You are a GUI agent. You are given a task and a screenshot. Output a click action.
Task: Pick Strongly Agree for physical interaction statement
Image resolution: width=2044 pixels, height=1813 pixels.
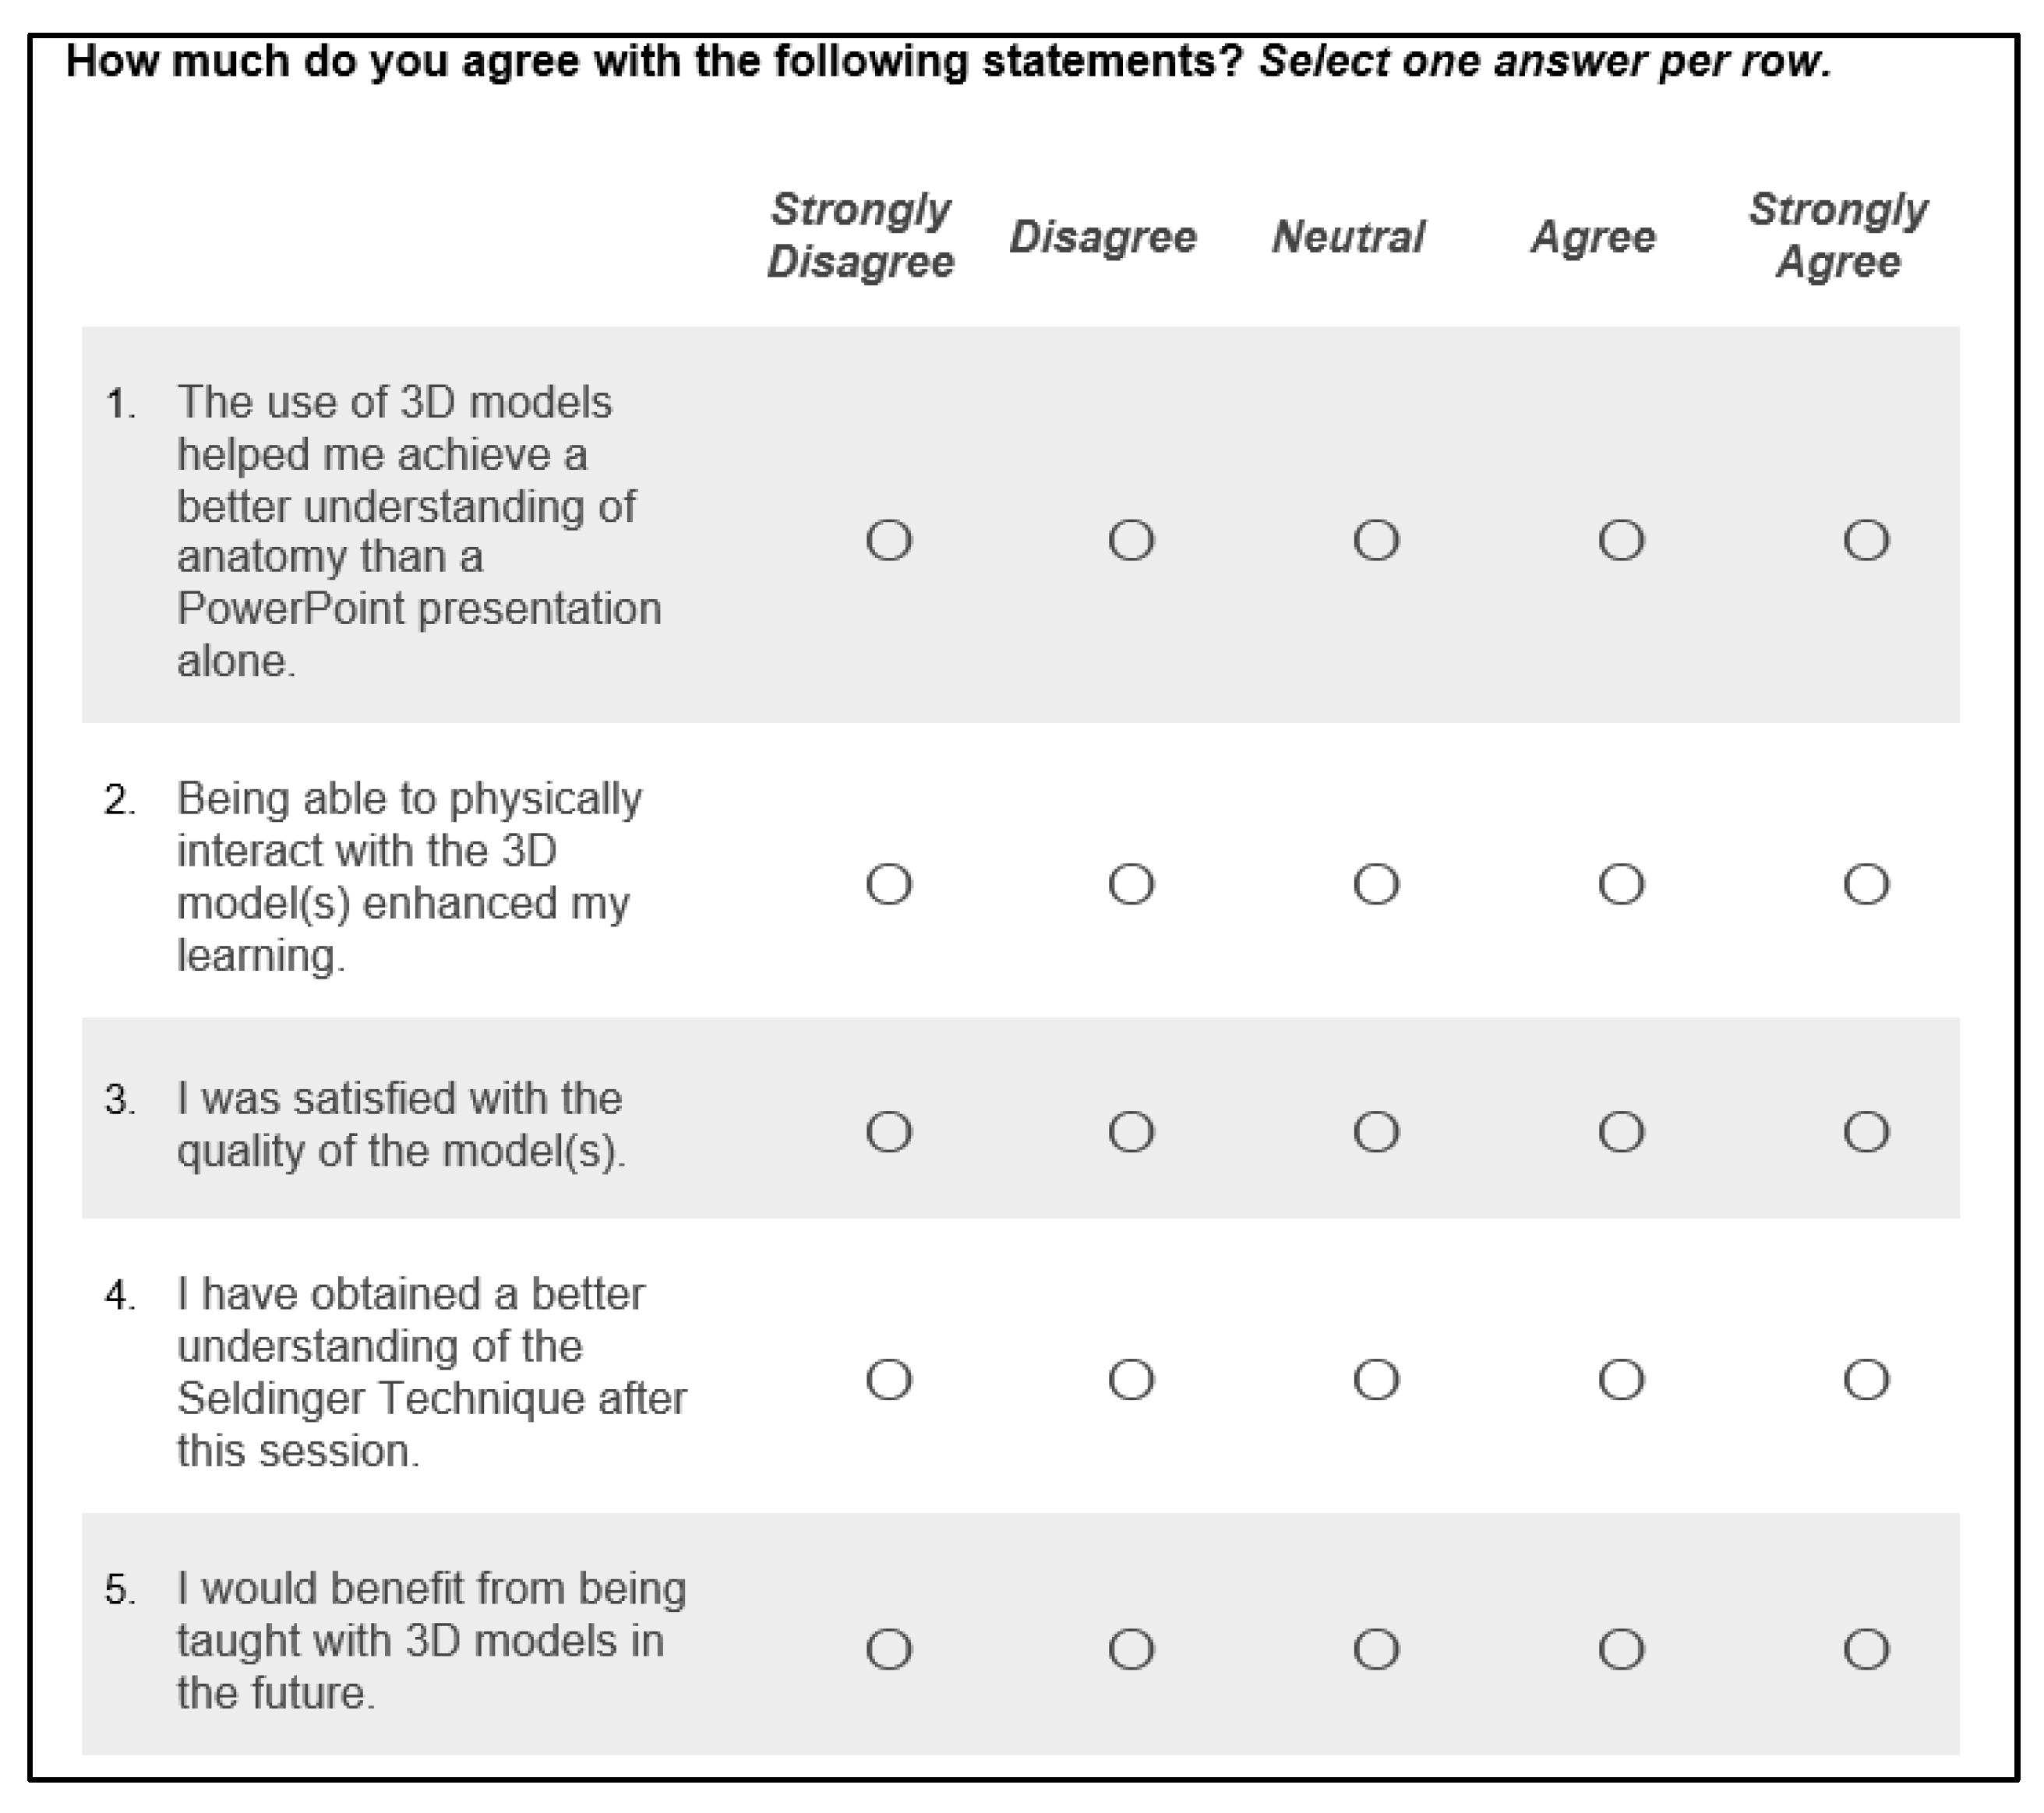click(x=1866, y=884)
